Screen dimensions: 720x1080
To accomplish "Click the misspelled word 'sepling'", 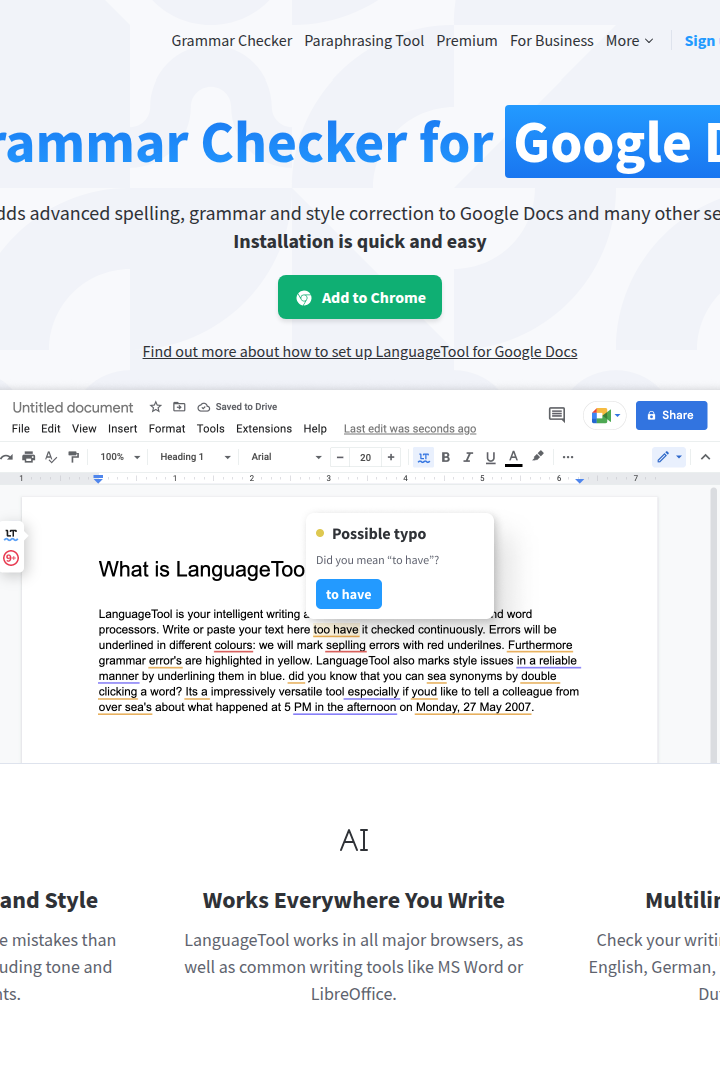I will tap(346, 645).
